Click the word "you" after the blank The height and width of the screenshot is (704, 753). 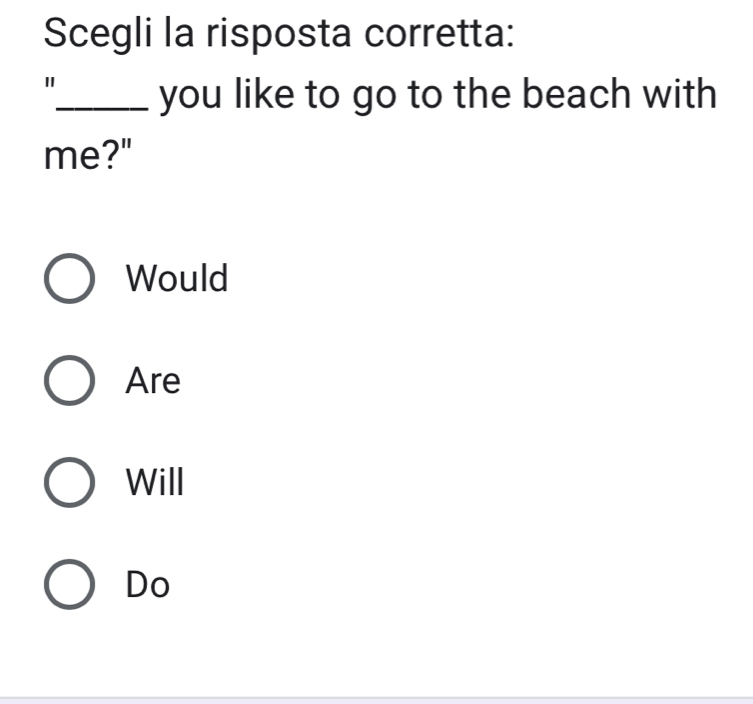190,96
